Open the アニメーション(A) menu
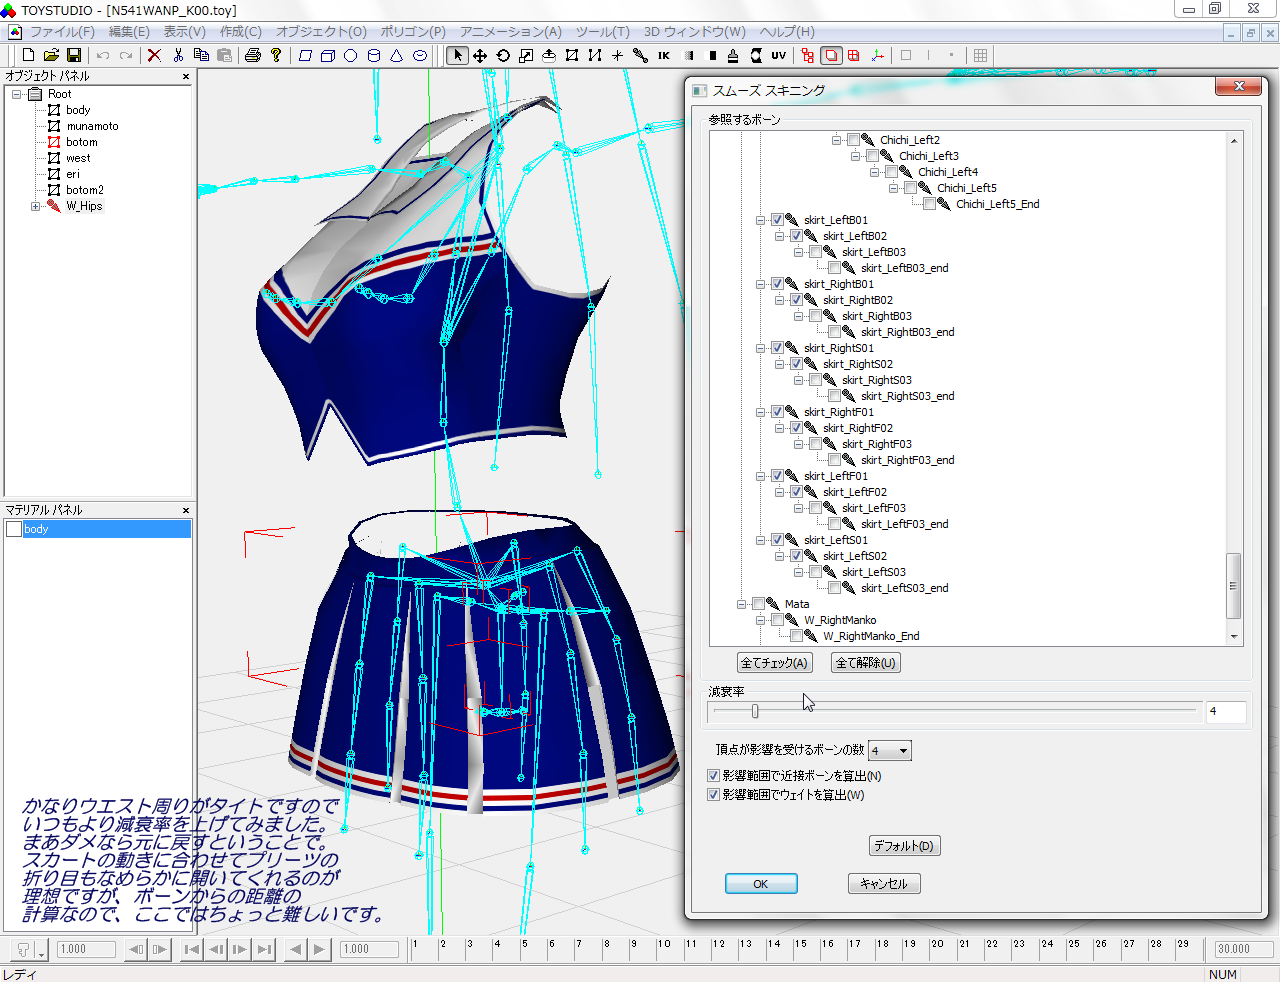 [x=510, y=32]
